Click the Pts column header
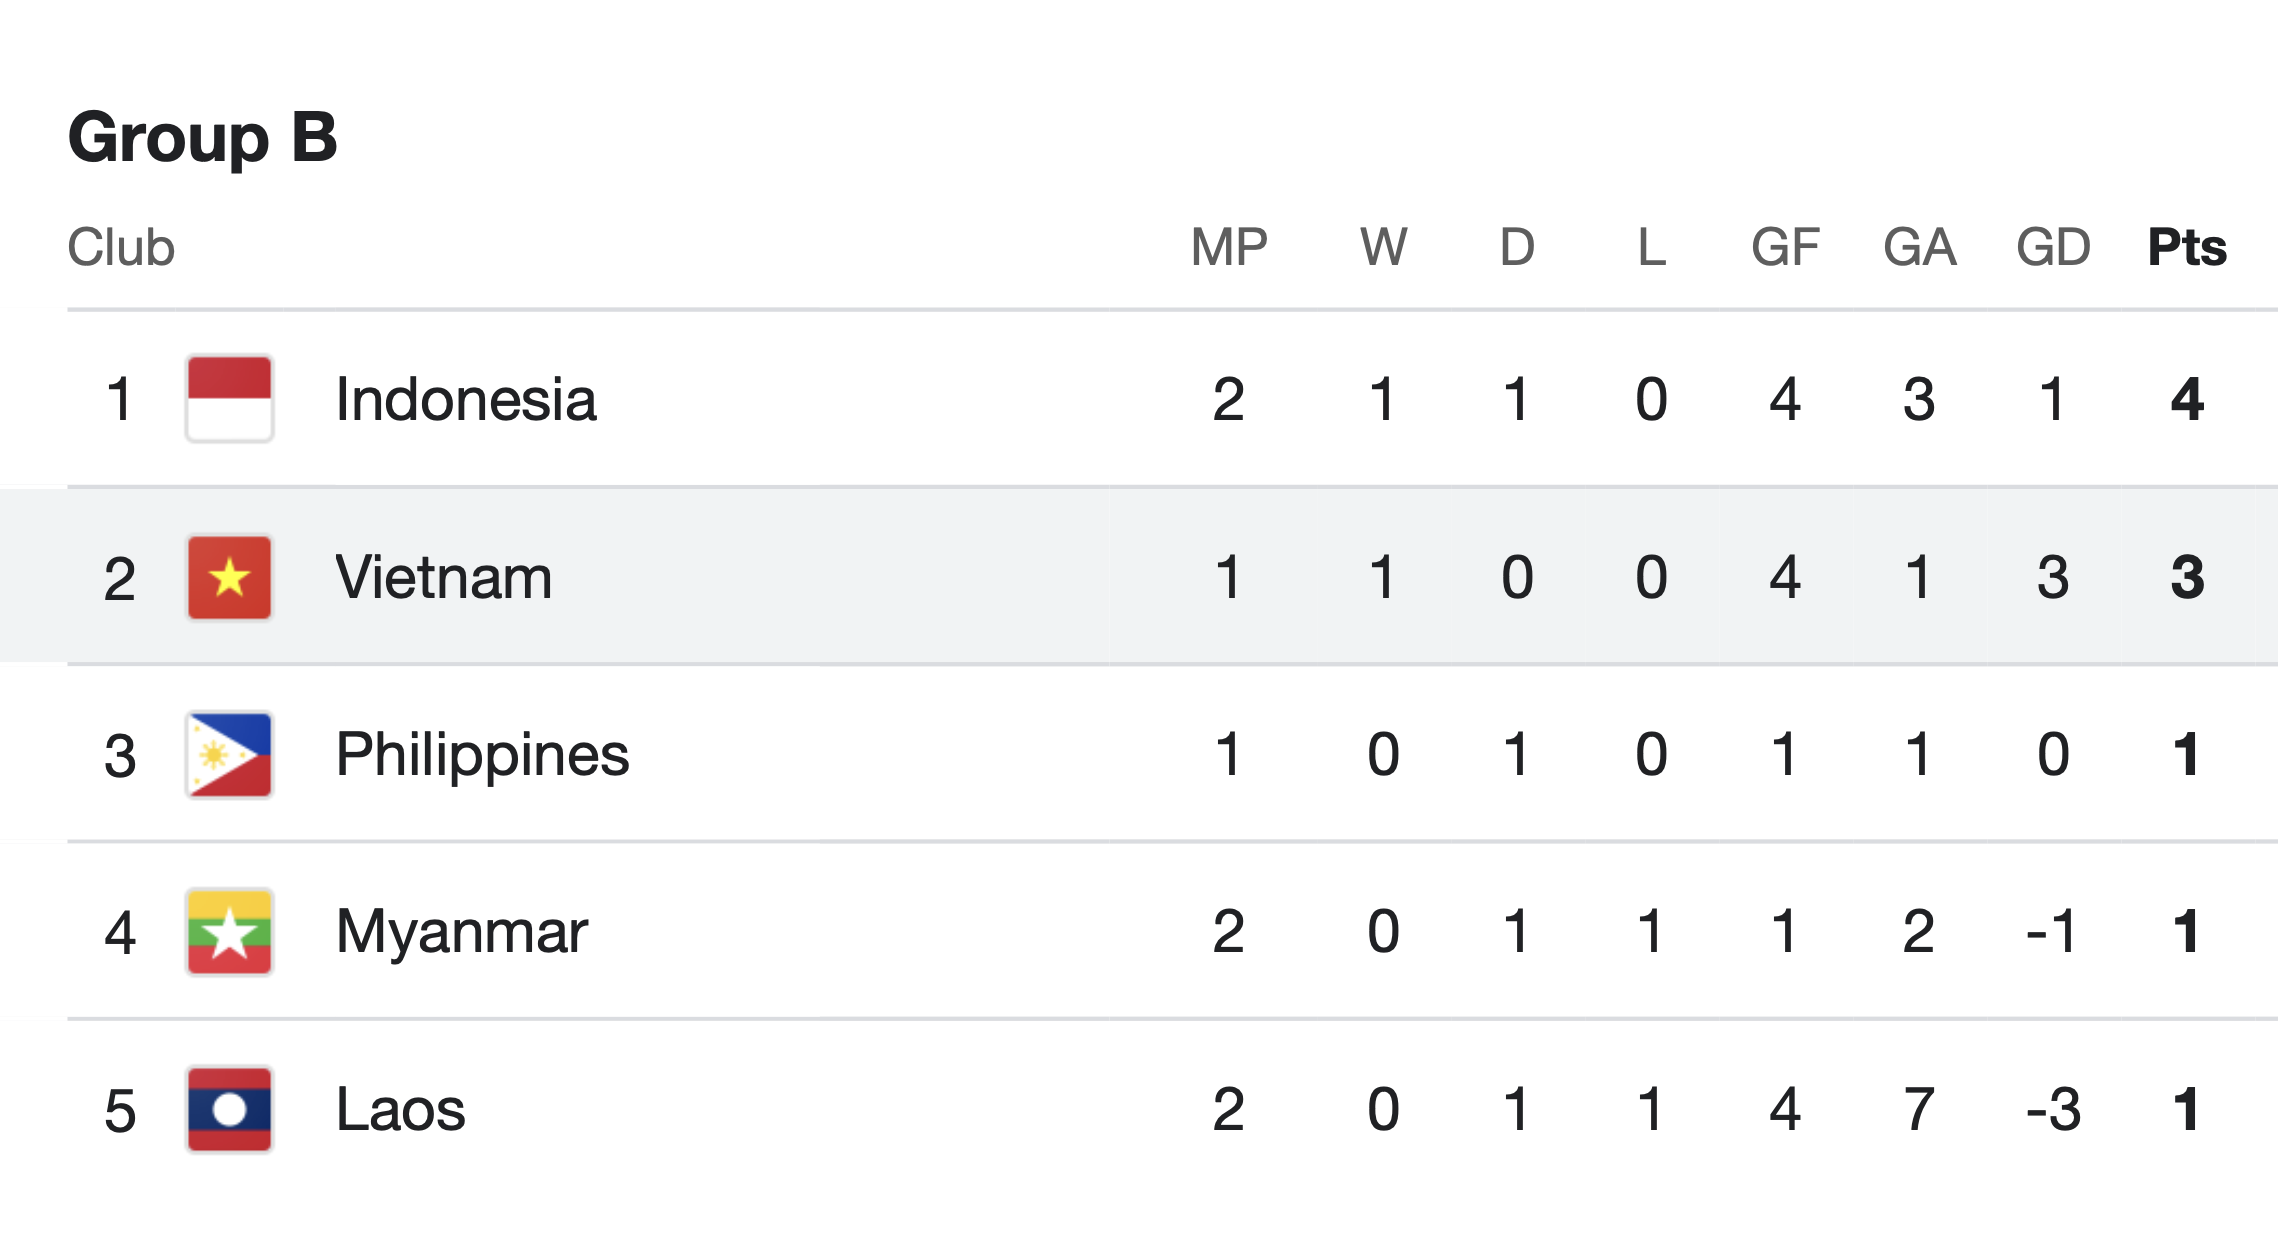Image resolution: width=2278 pixels, height=1242 pixels. tap(2187, 247)
